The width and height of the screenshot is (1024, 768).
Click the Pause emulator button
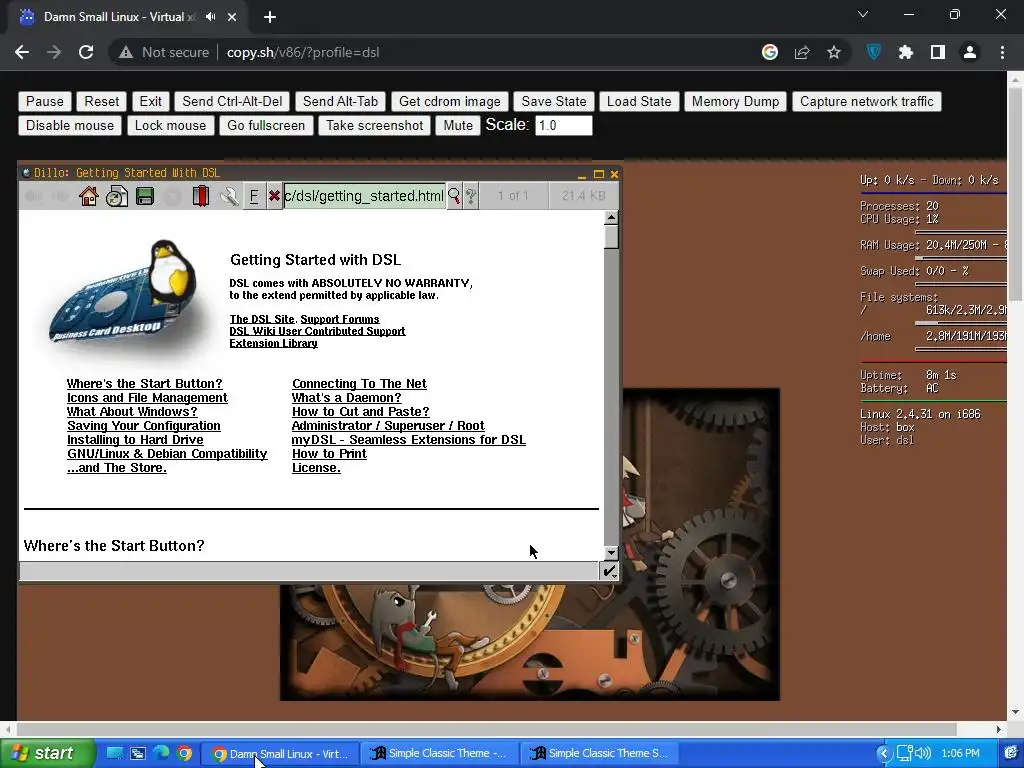(x=44, y=101)
